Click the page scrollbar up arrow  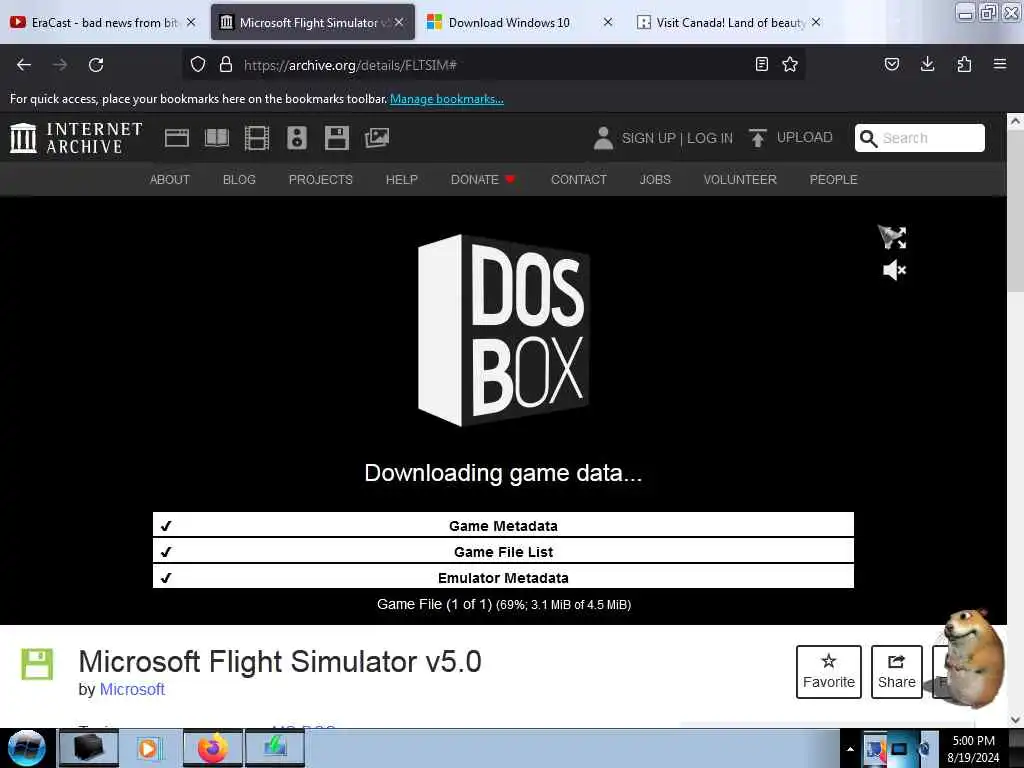pyautogui.click(x=1015, y=121)
